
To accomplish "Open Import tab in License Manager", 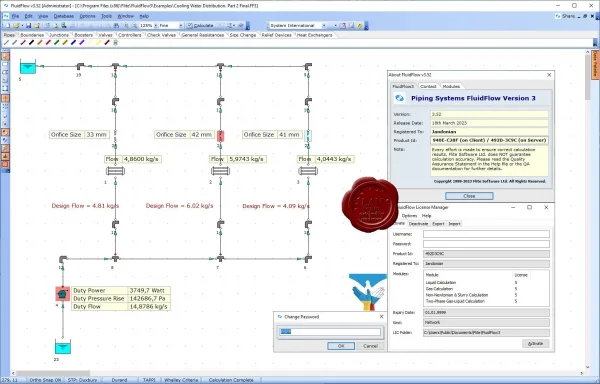I will pyautogui.click(x=455, y=224).
